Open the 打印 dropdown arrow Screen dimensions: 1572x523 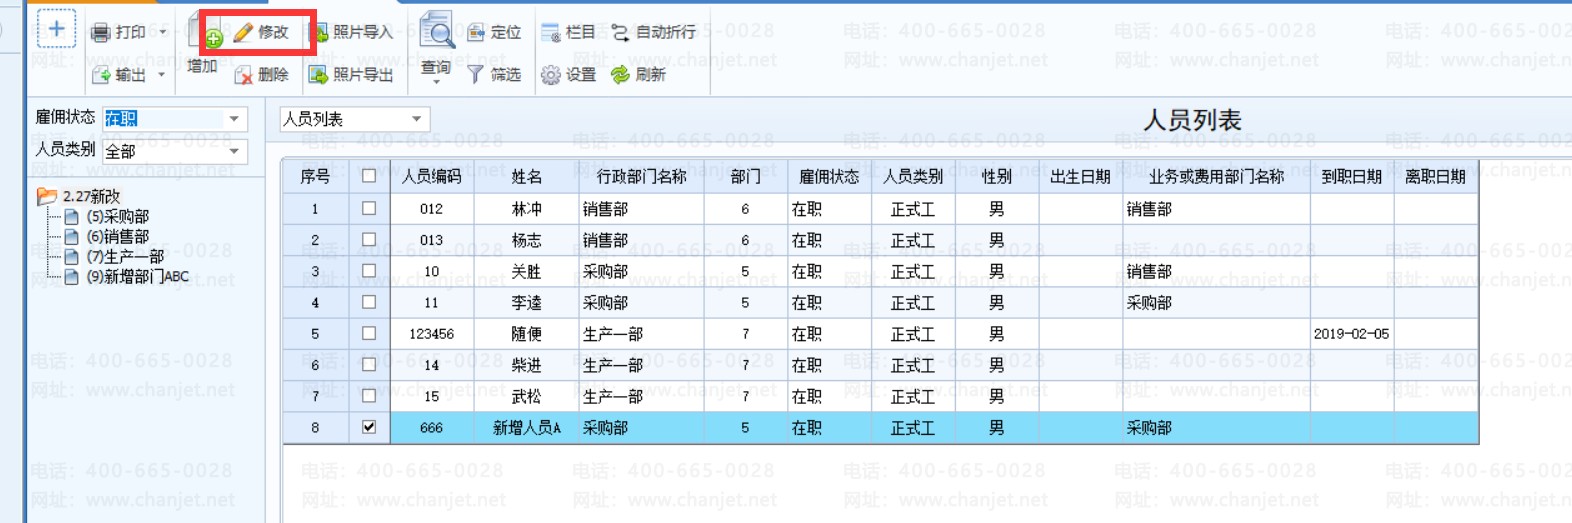[163, 32]
